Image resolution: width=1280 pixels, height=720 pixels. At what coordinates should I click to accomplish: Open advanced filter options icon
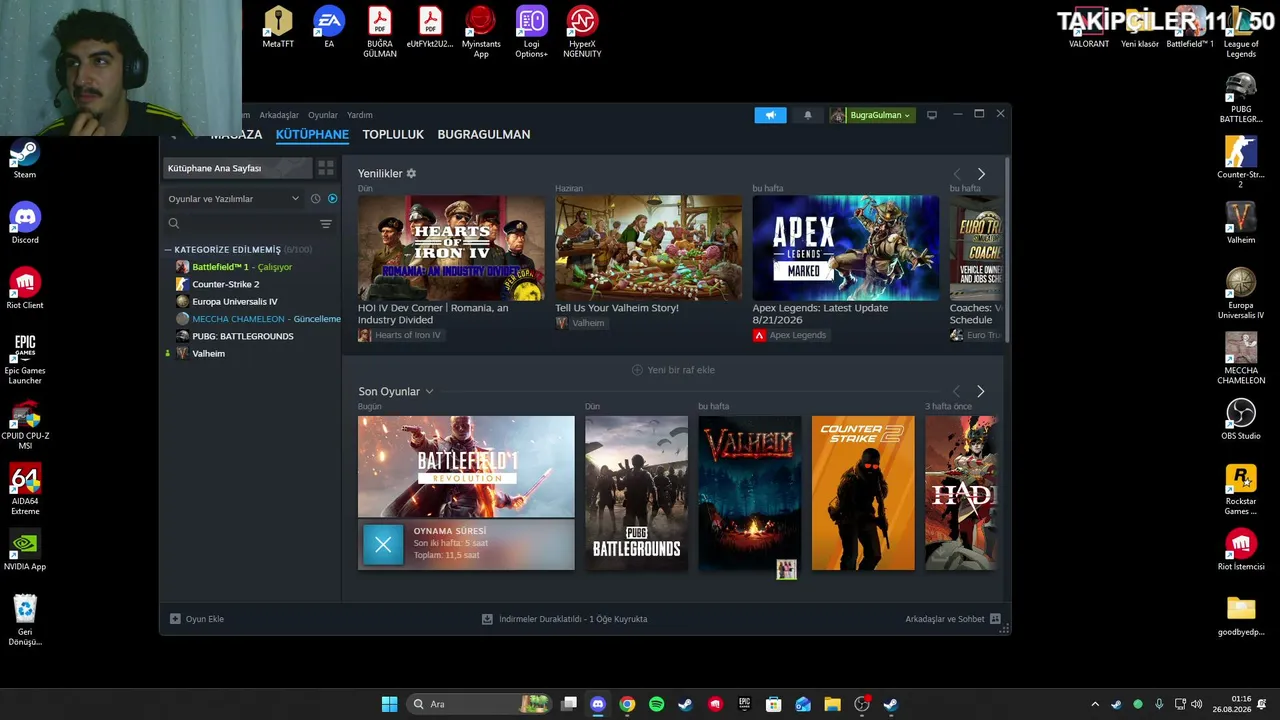(326, 224)
